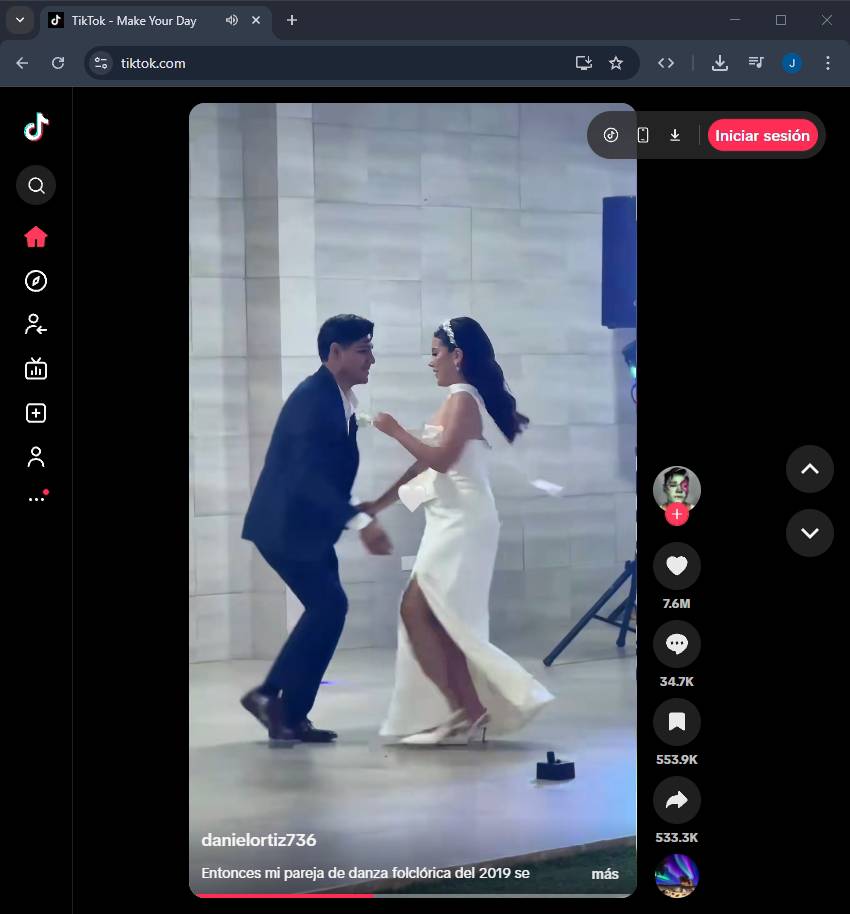The image size is (850, 914).
Task: Open the comments bubble with 34.7K
Action: (677, 644)
